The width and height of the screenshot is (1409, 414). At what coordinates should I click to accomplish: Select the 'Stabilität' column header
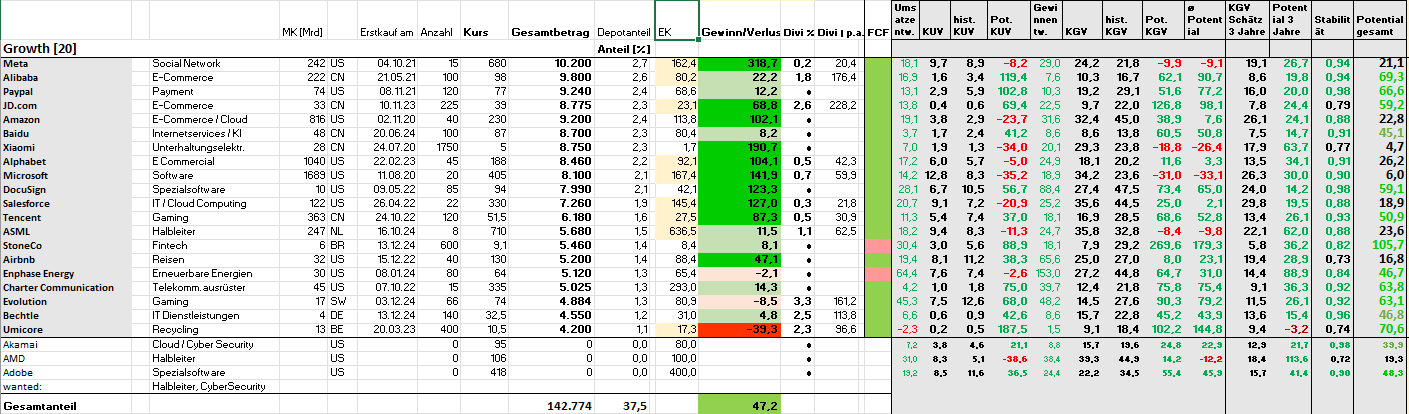[x=1331, y=20]
